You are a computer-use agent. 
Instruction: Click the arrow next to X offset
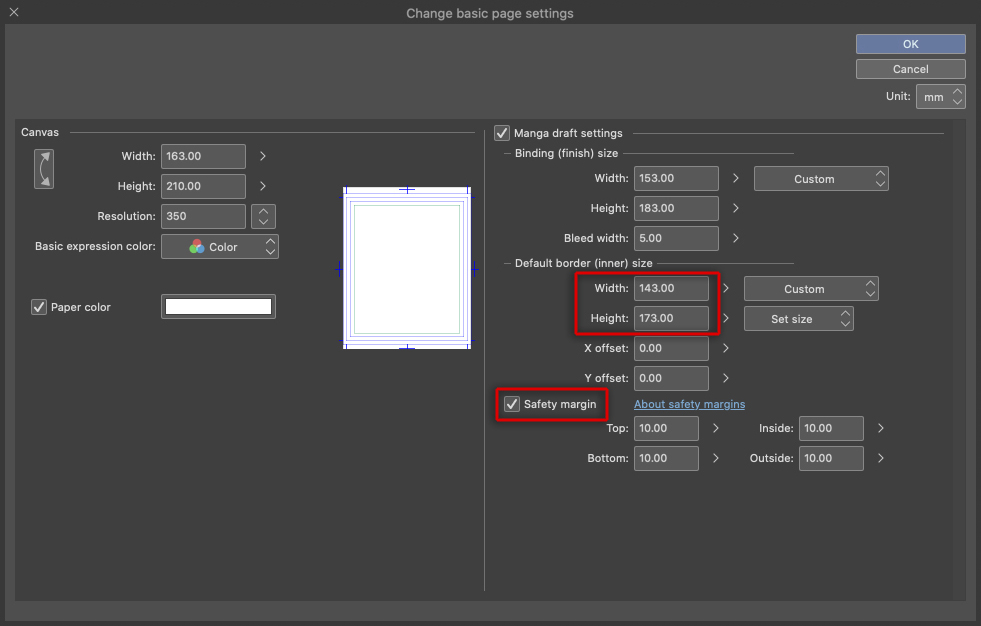click(x=726, y=348)
